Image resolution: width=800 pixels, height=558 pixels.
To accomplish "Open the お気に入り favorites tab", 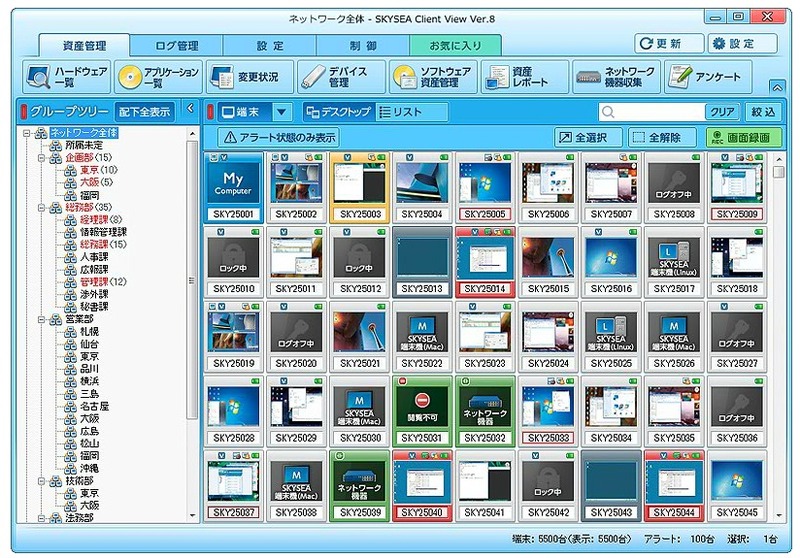I will click(455, 45).
